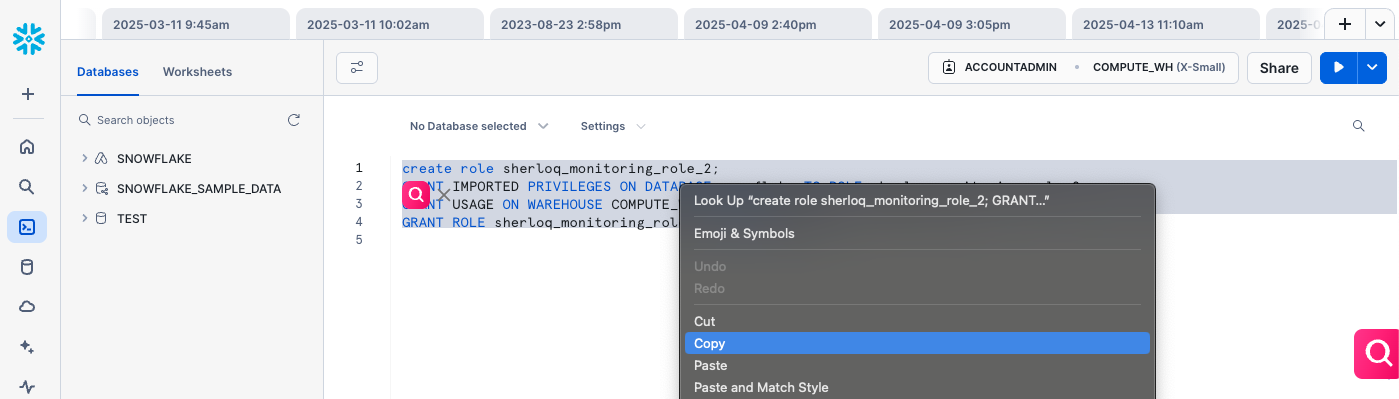Switch to the Worksheets tab
The width and height of the screenshot is (1399, 399).
[x=197, y=72]
